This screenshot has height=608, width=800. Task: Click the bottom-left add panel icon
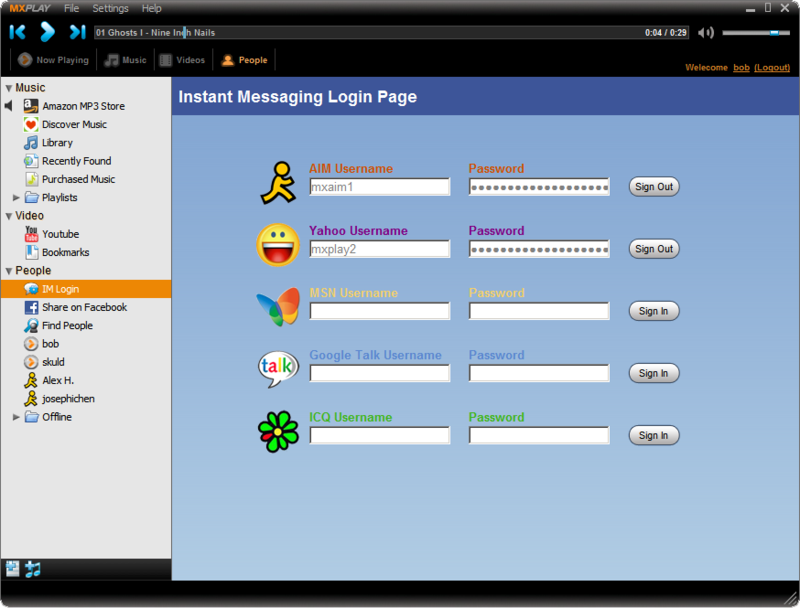tap(12, 569)
